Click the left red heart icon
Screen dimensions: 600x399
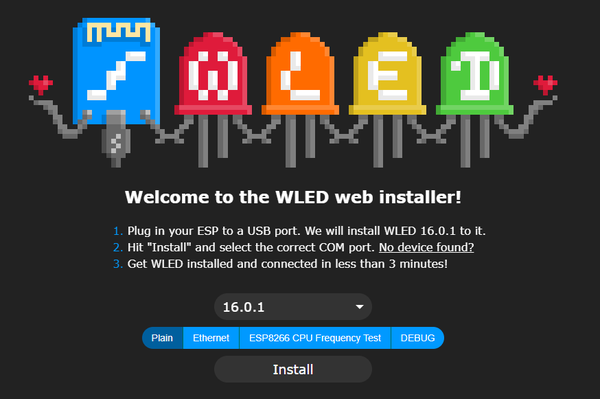pos(41,85)
